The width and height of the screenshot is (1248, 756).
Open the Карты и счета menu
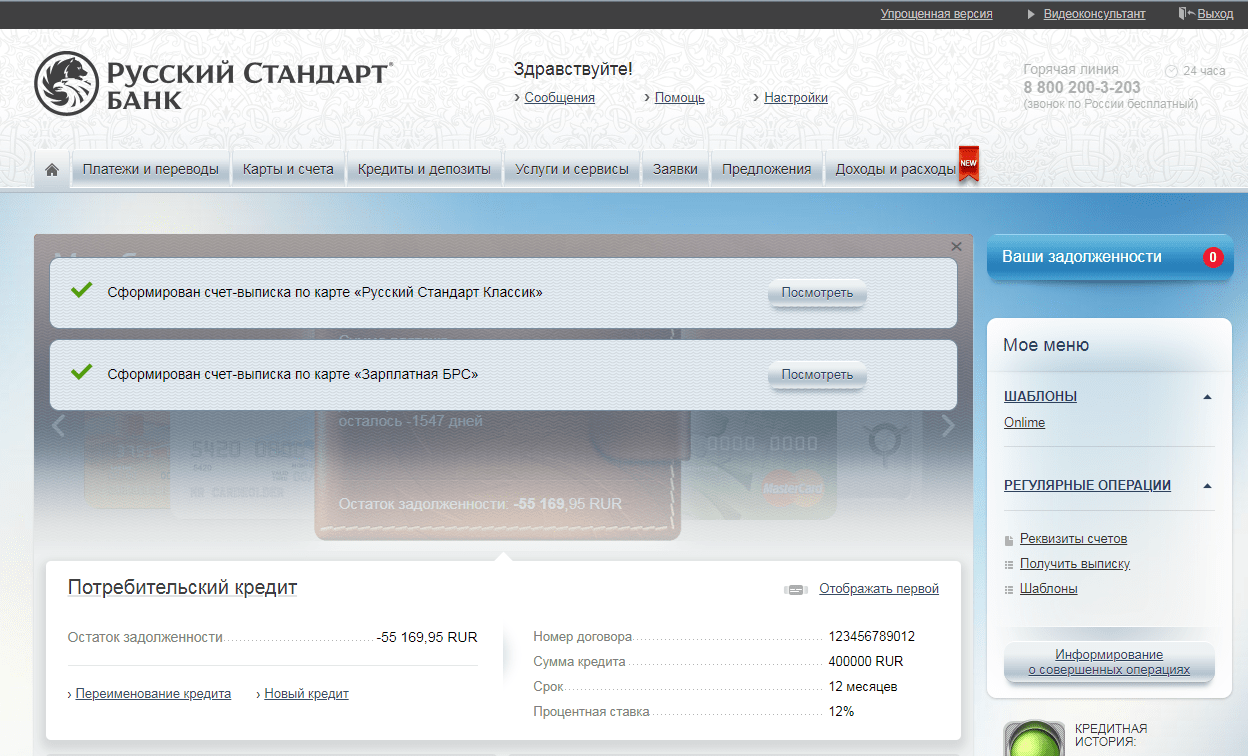coord(288,169)
